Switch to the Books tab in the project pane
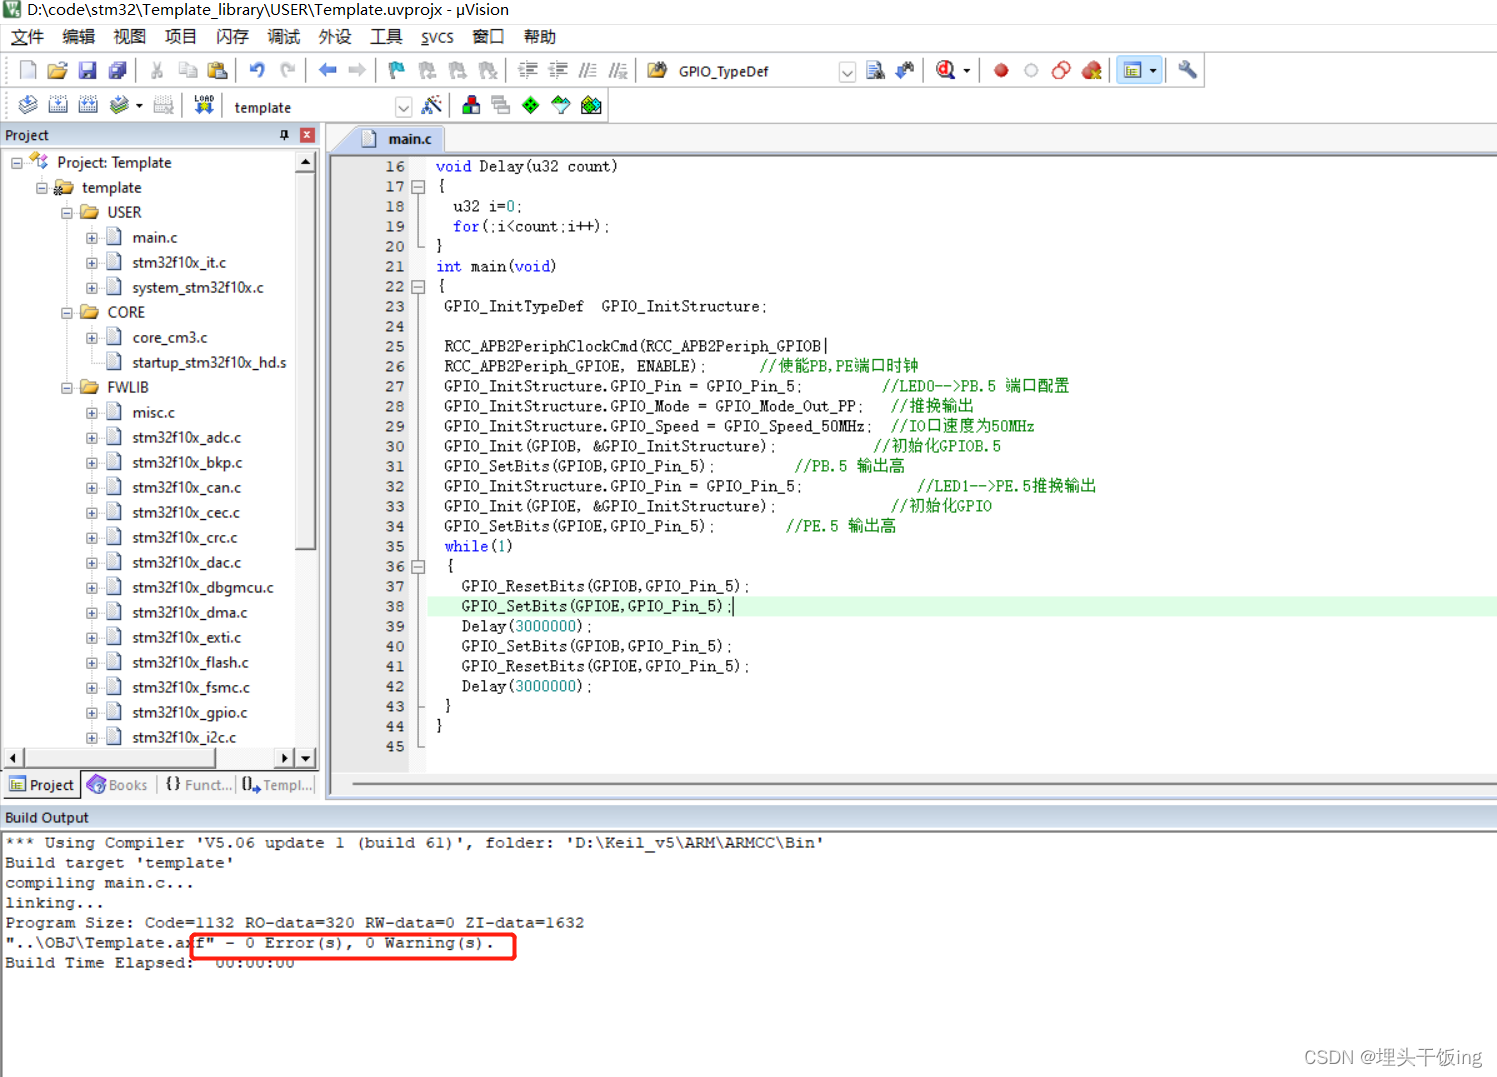The image size is (1497, 1077). click(x=118, y=785)
